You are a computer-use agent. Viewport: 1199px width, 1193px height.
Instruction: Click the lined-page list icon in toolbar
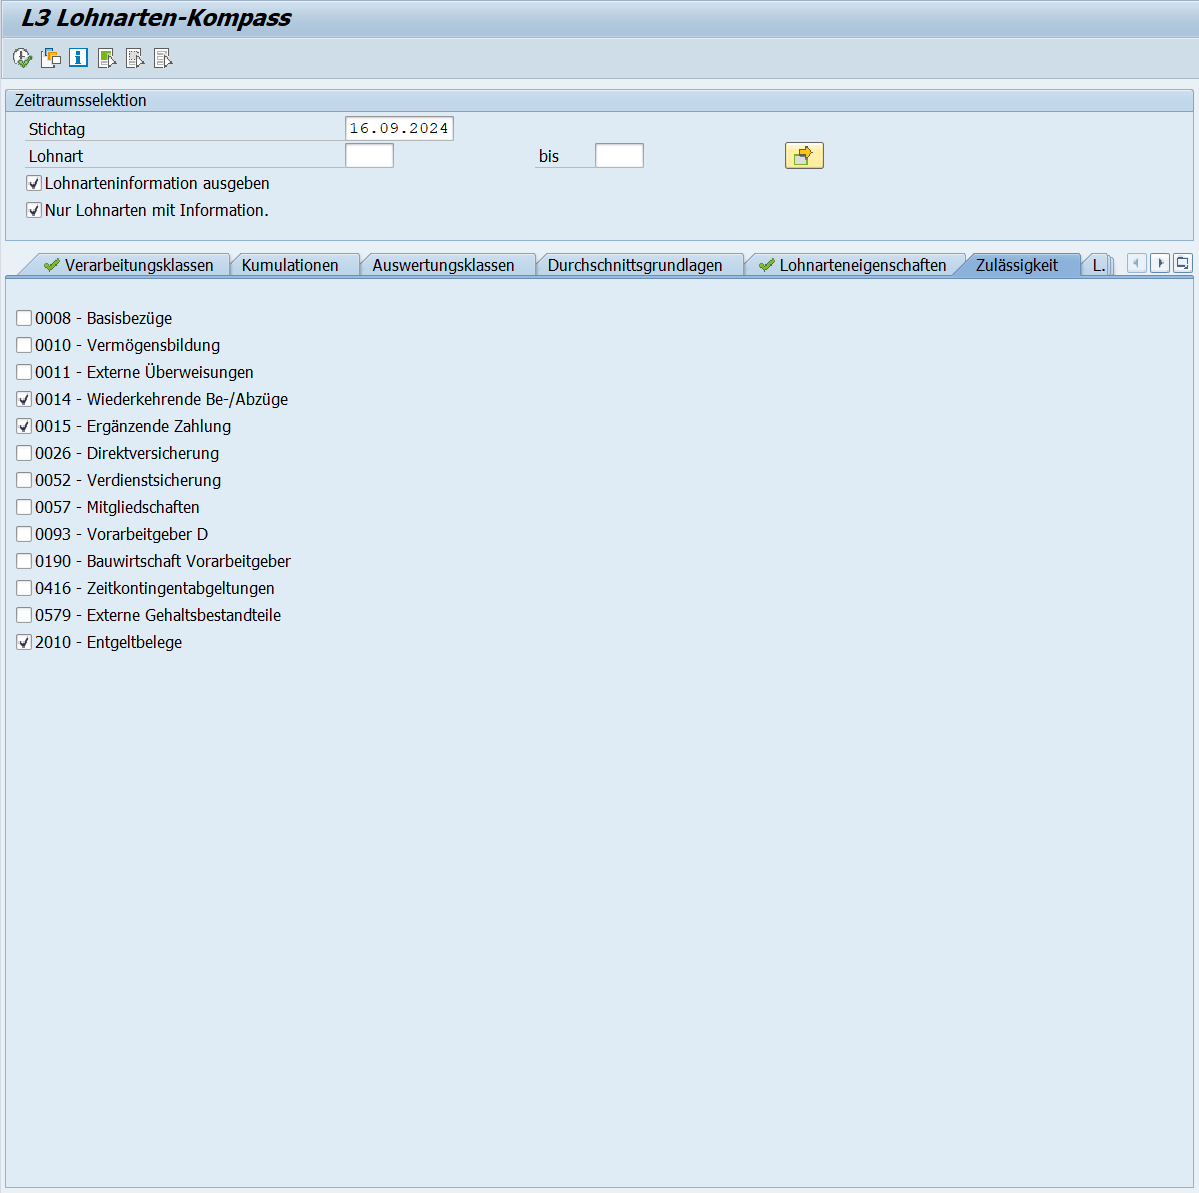(163, 58)
